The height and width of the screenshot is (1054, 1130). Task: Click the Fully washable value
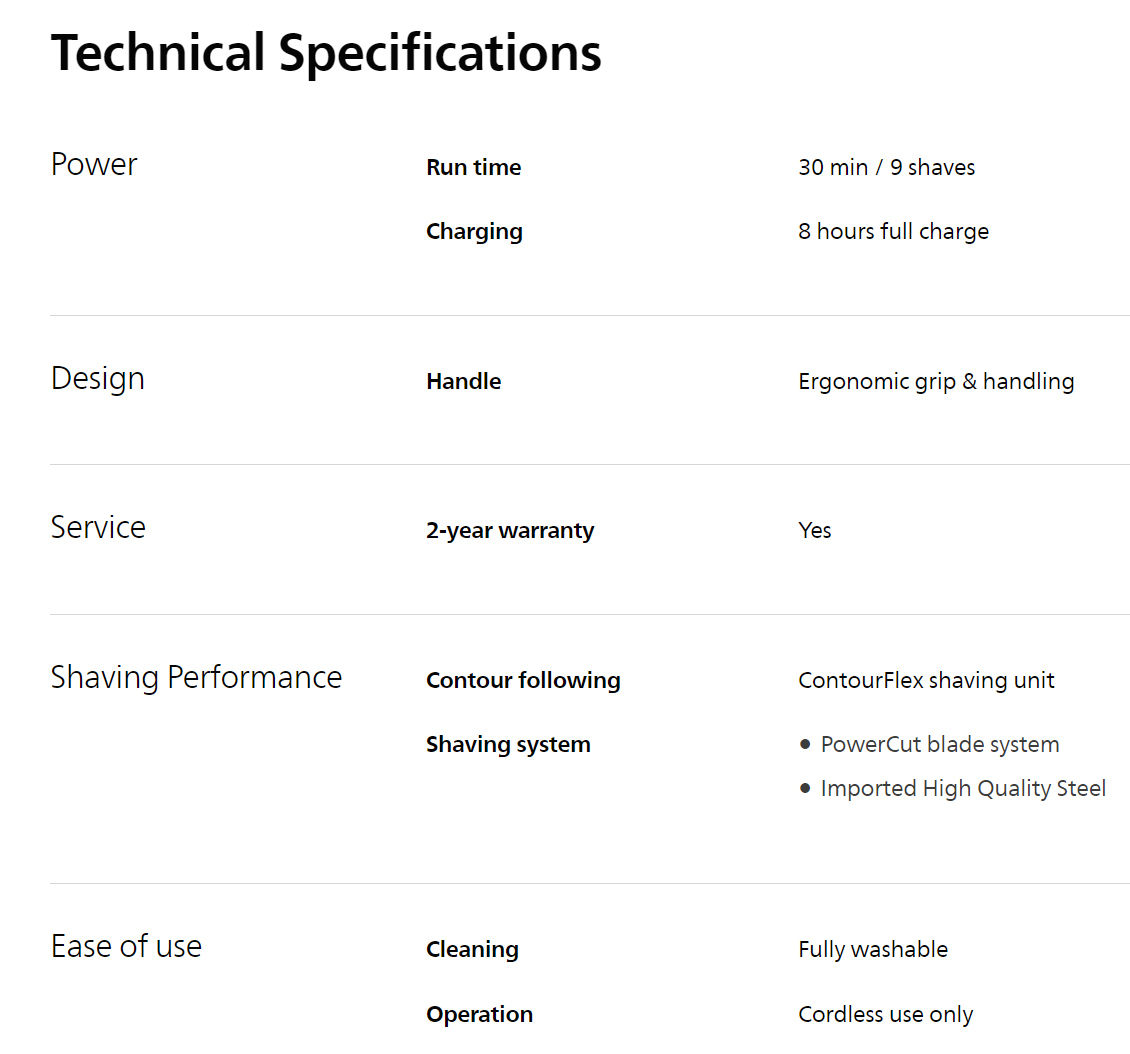point(873,950)
